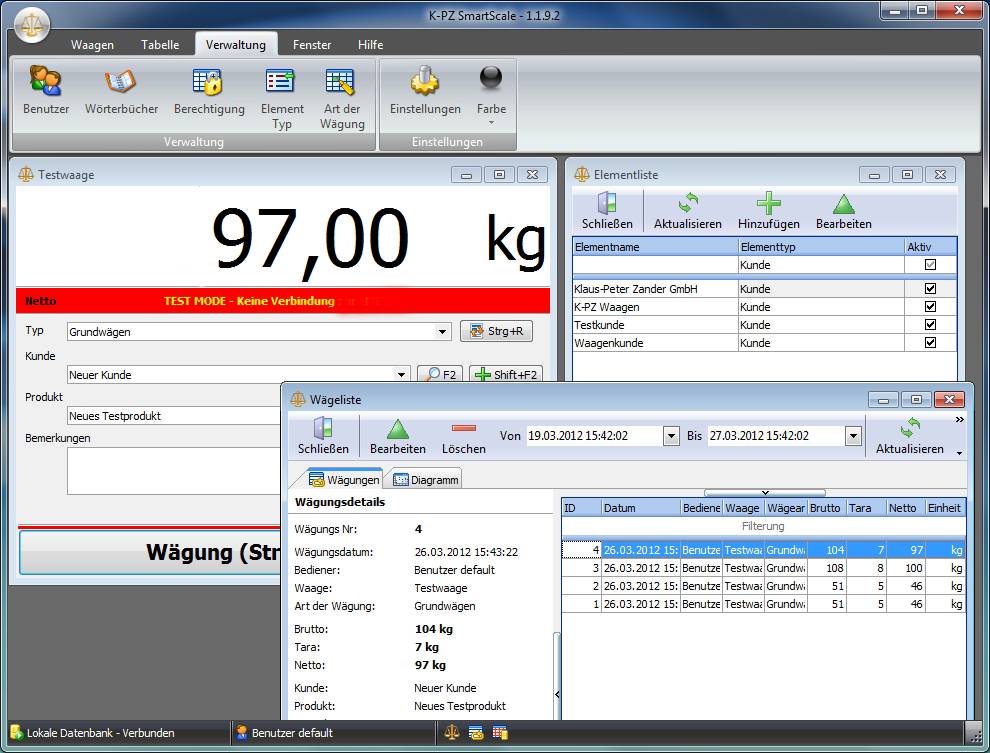Screen dimensions: 990x753
Task: Switch to the Diagramm tab
Action: coord(426,479)
